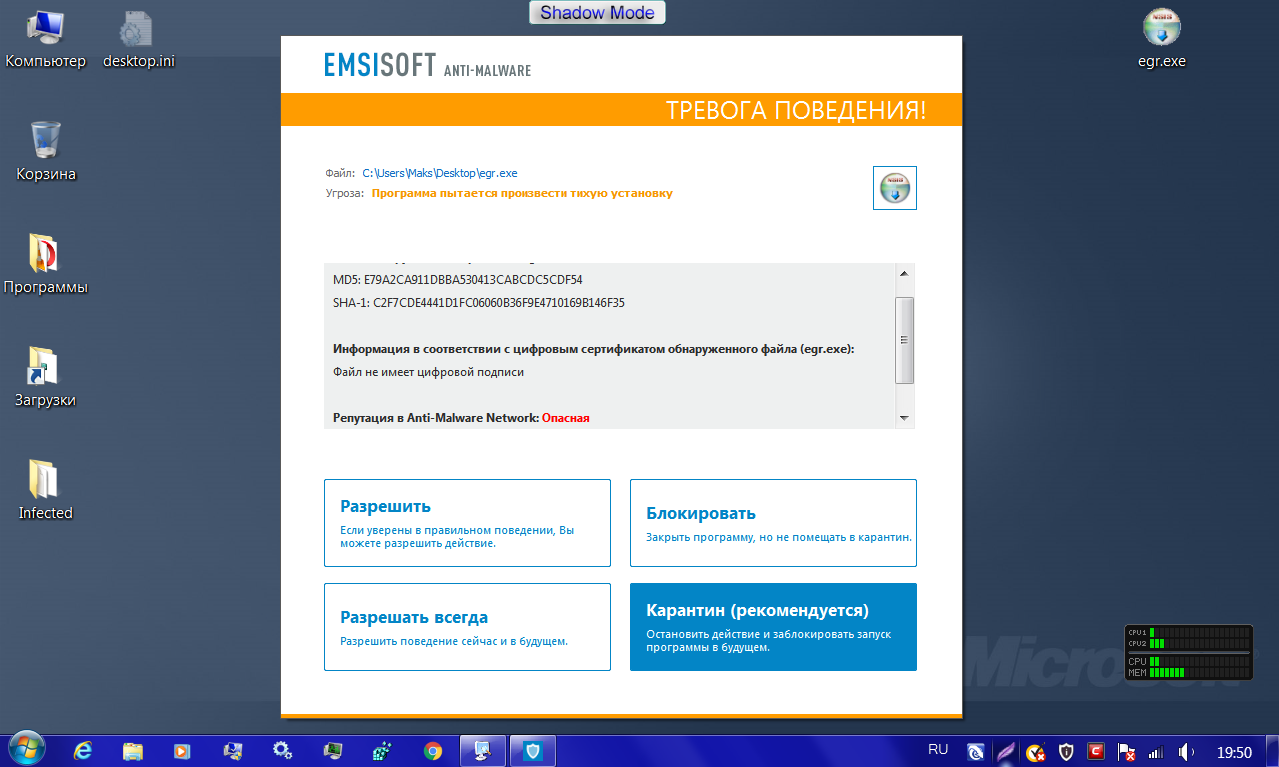
Task: Click the green monitor taskbar icon
Action: click(332, 751)
